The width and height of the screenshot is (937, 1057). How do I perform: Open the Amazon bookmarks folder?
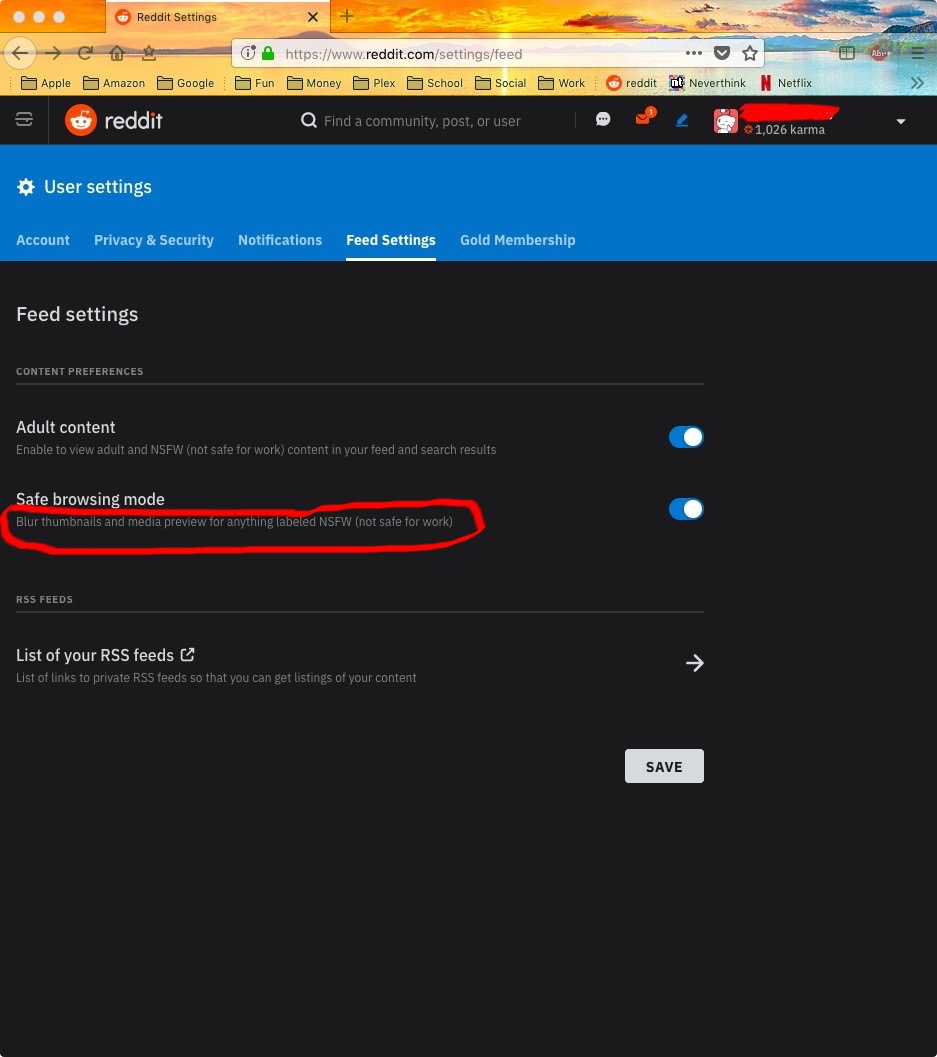pyautogui.click(x=114, y=83)
